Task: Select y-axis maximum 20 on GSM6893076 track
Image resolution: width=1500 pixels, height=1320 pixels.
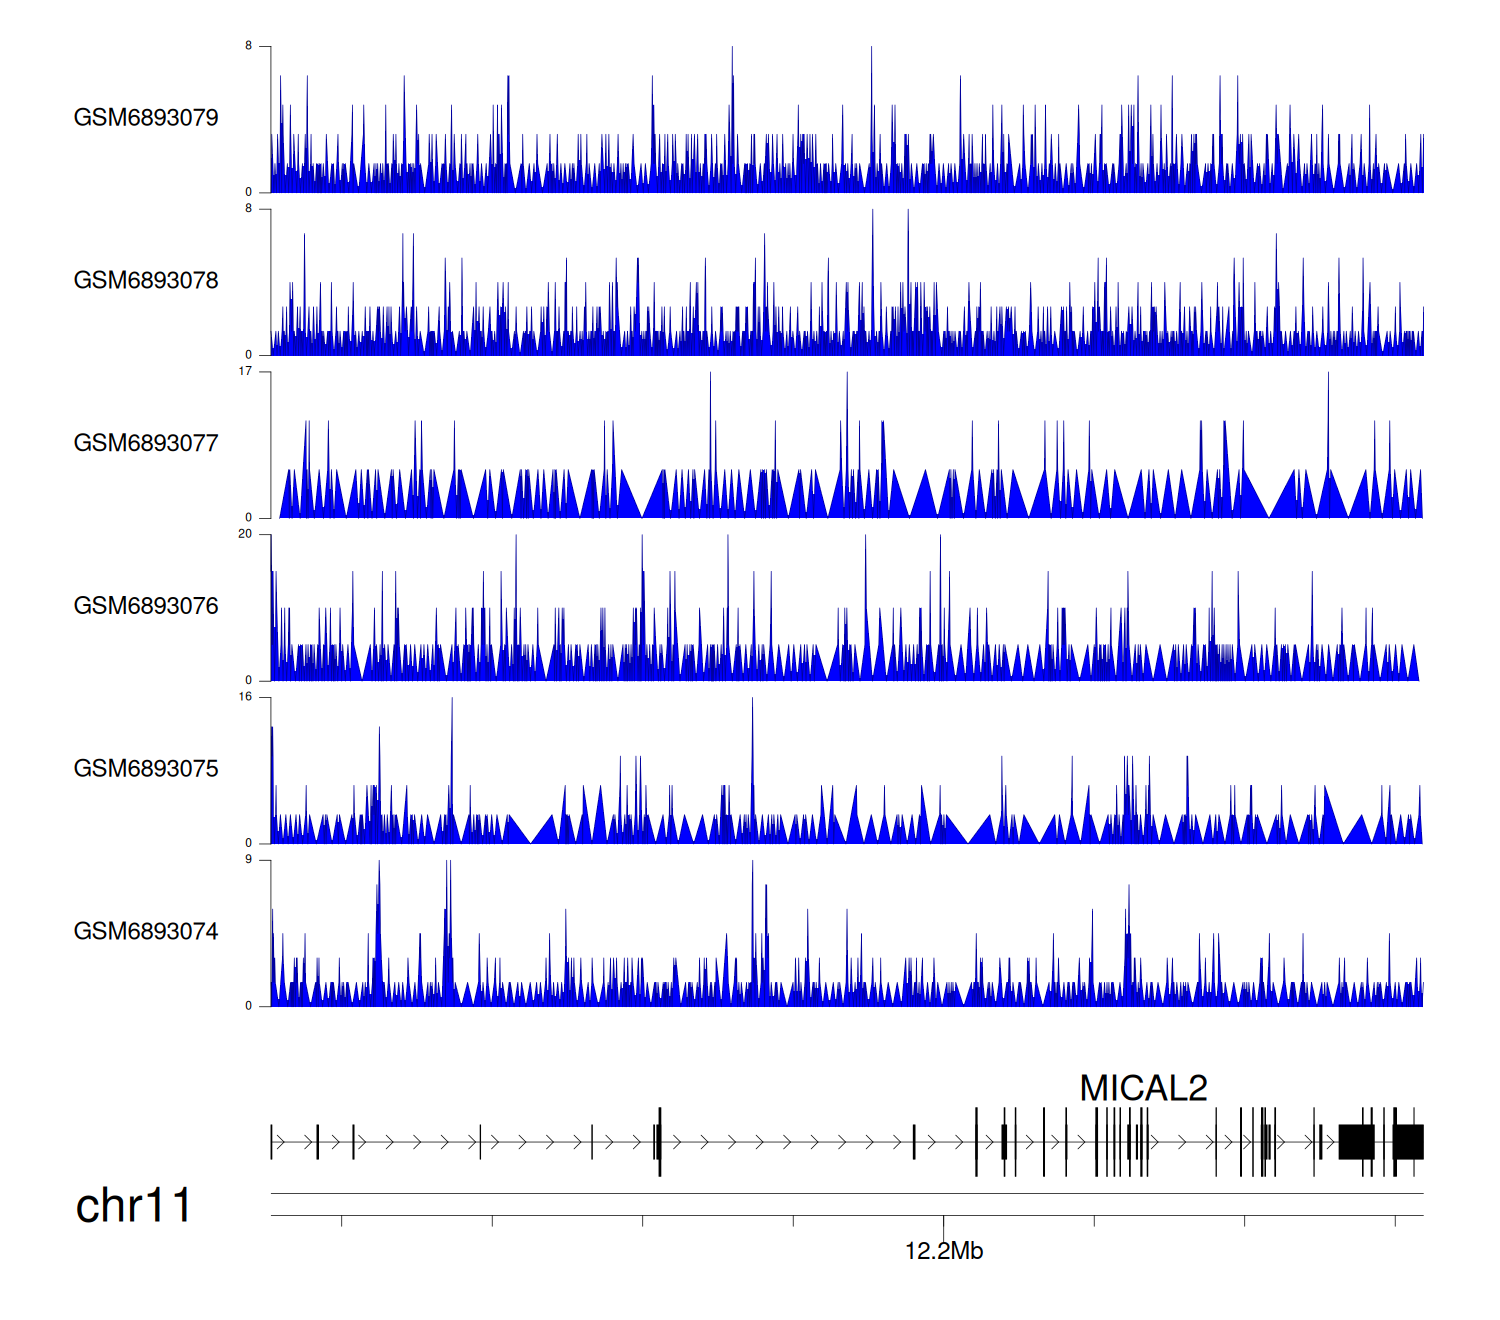Action: coord(245,534)
